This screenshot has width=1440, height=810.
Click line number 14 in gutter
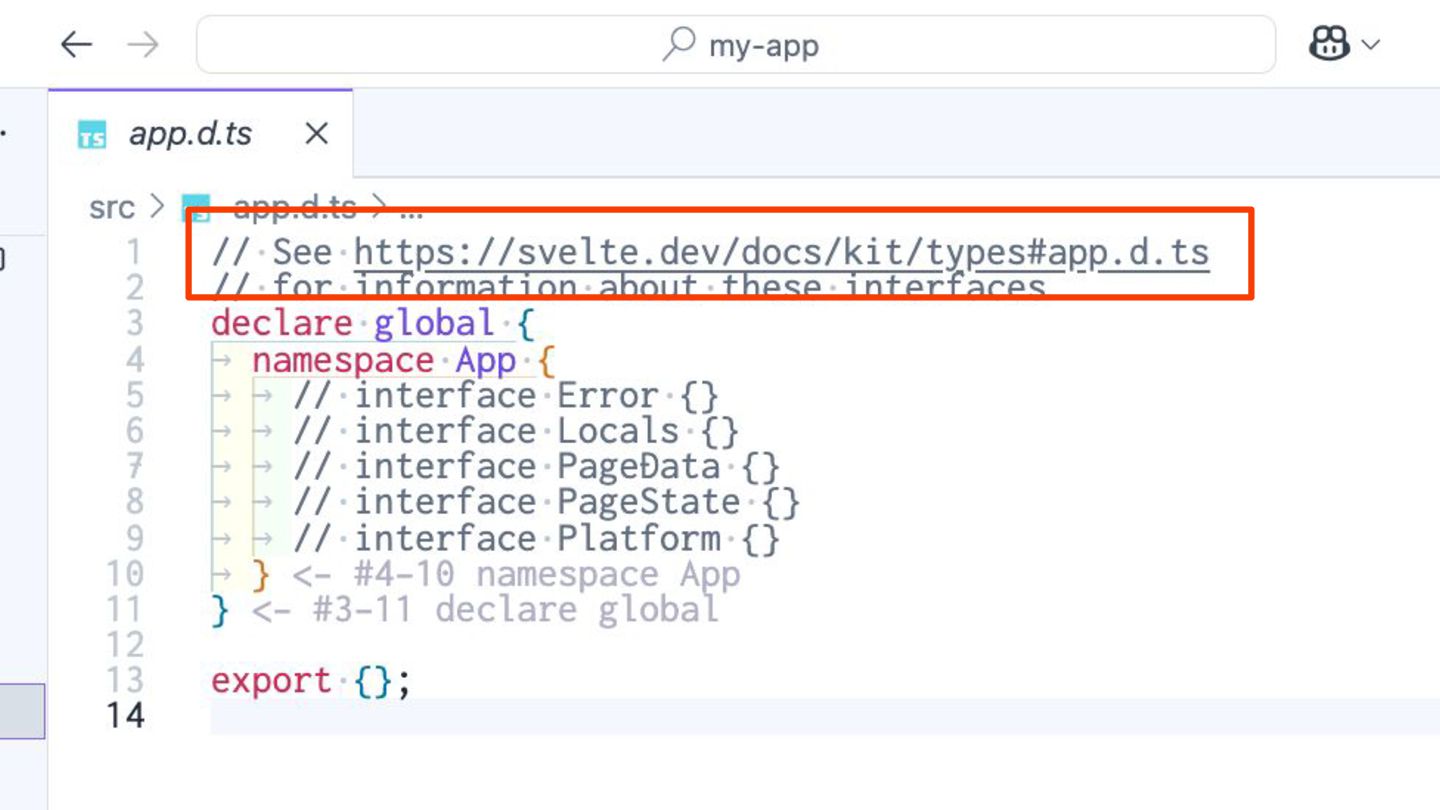pyautogui.click(x=125, y=716)
